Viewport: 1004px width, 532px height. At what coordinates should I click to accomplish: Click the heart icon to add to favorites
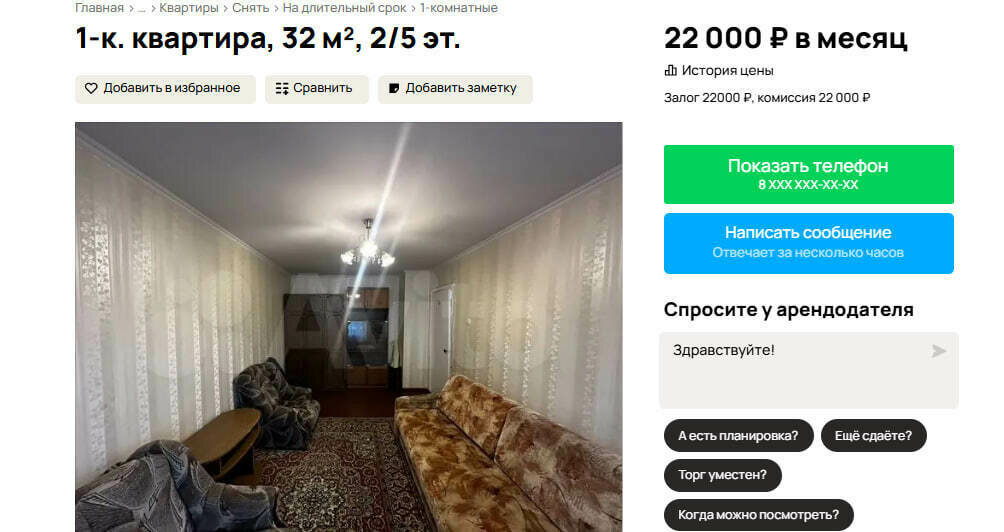[91, 88]
